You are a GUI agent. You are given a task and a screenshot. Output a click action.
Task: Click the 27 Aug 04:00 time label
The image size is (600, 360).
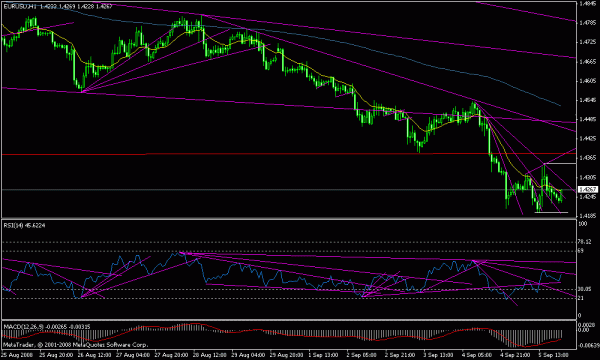pyautogui.click(x=133, y=355)
